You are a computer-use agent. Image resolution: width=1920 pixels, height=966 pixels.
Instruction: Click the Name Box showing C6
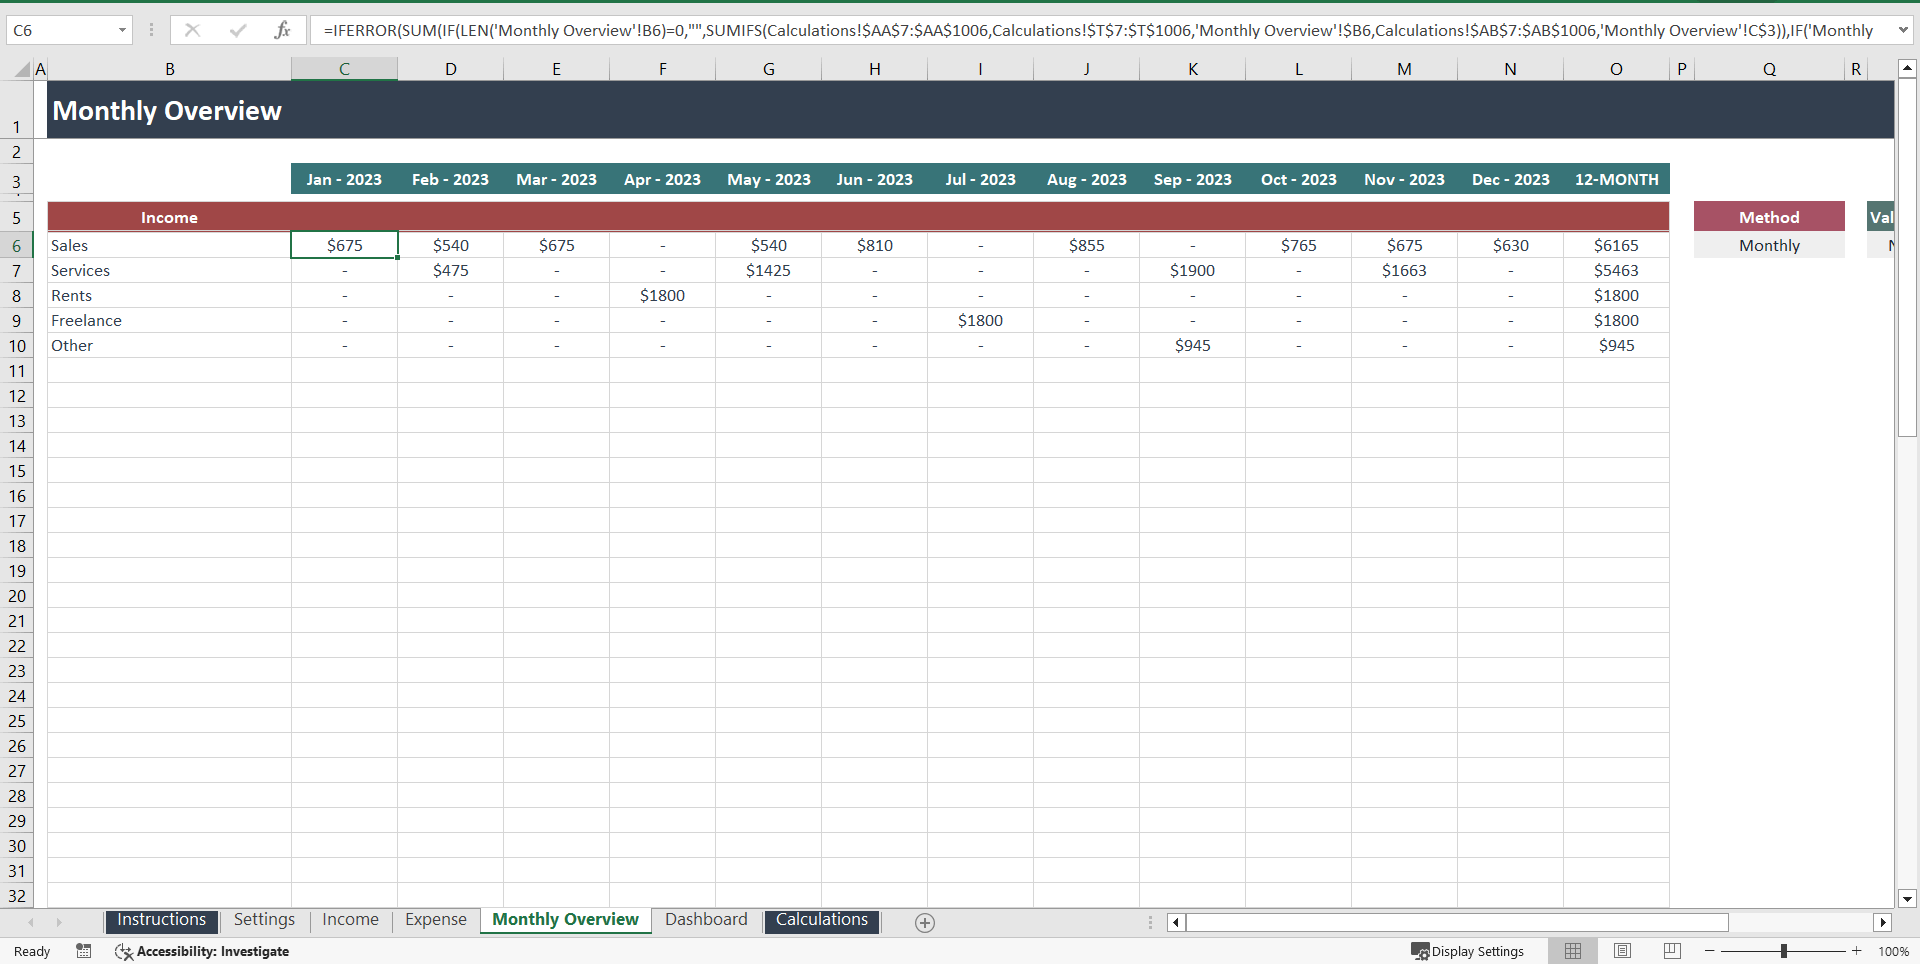[x=62, y=30]
